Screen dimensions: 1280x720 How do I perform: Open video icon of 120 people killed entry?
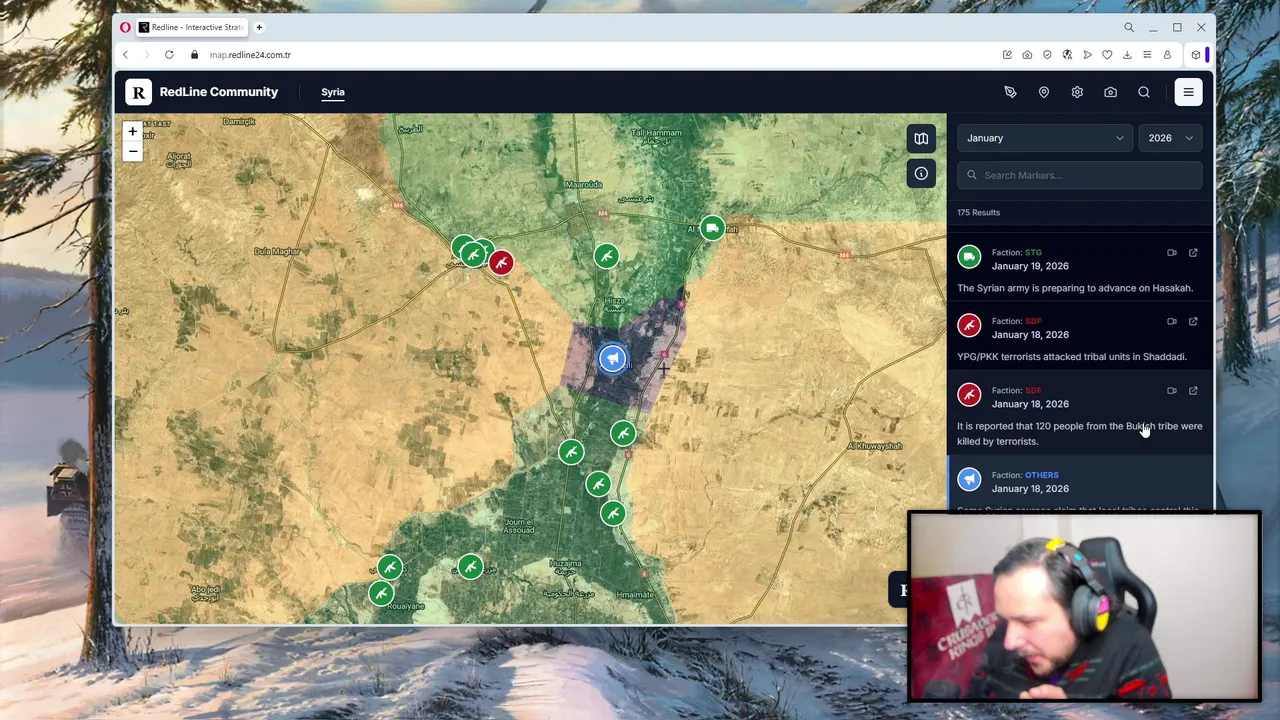pyautogui.click(x=1172, y=391)
